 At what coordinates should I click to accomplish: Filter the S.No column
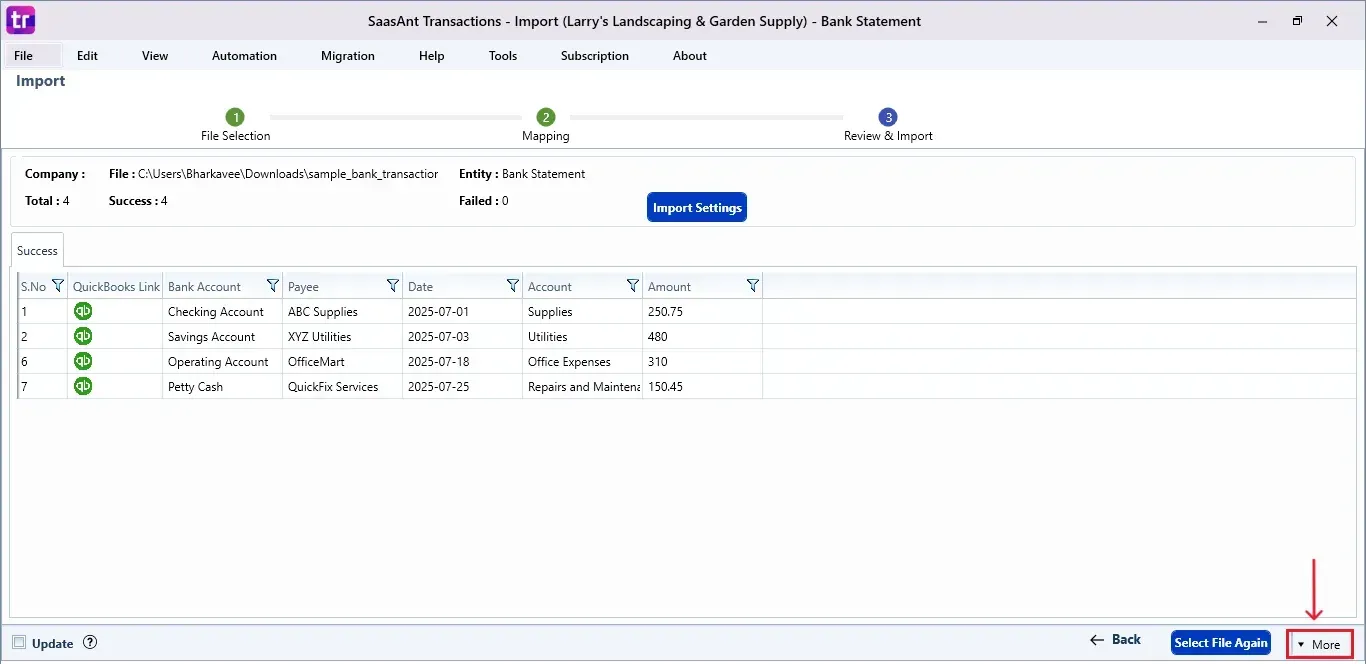(57, 286)
